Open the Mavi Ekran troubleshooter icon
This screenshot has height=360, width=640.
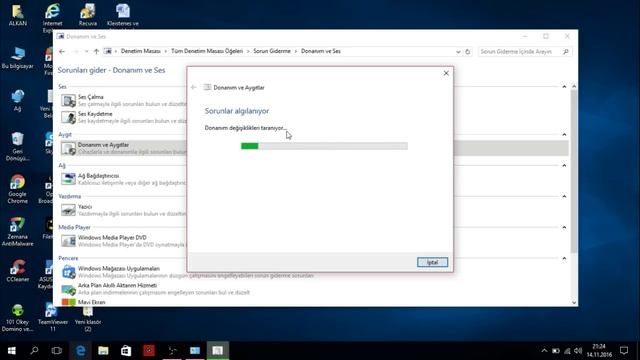pyautogui.click(x=68, y=302)
